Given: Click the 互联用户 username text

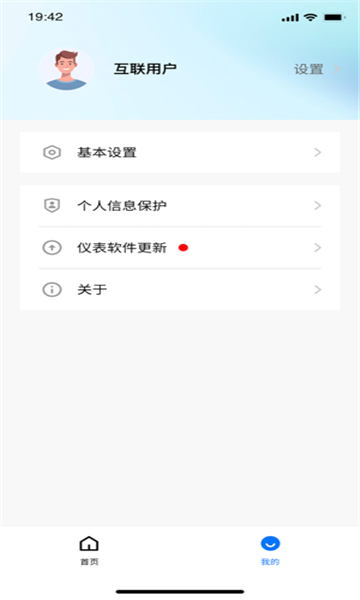Looking at the screenshot, I should pos(145,69).
